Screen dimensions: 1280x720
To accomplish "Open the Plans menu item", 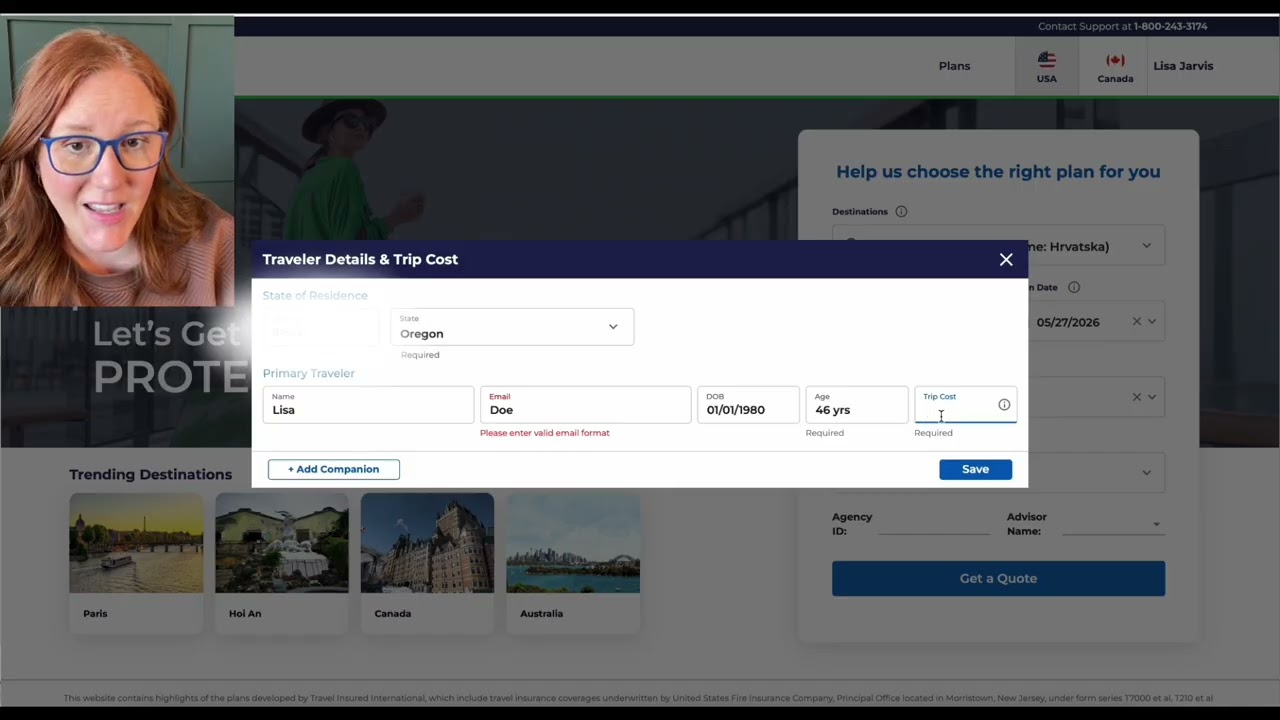I will coord(954,66).
